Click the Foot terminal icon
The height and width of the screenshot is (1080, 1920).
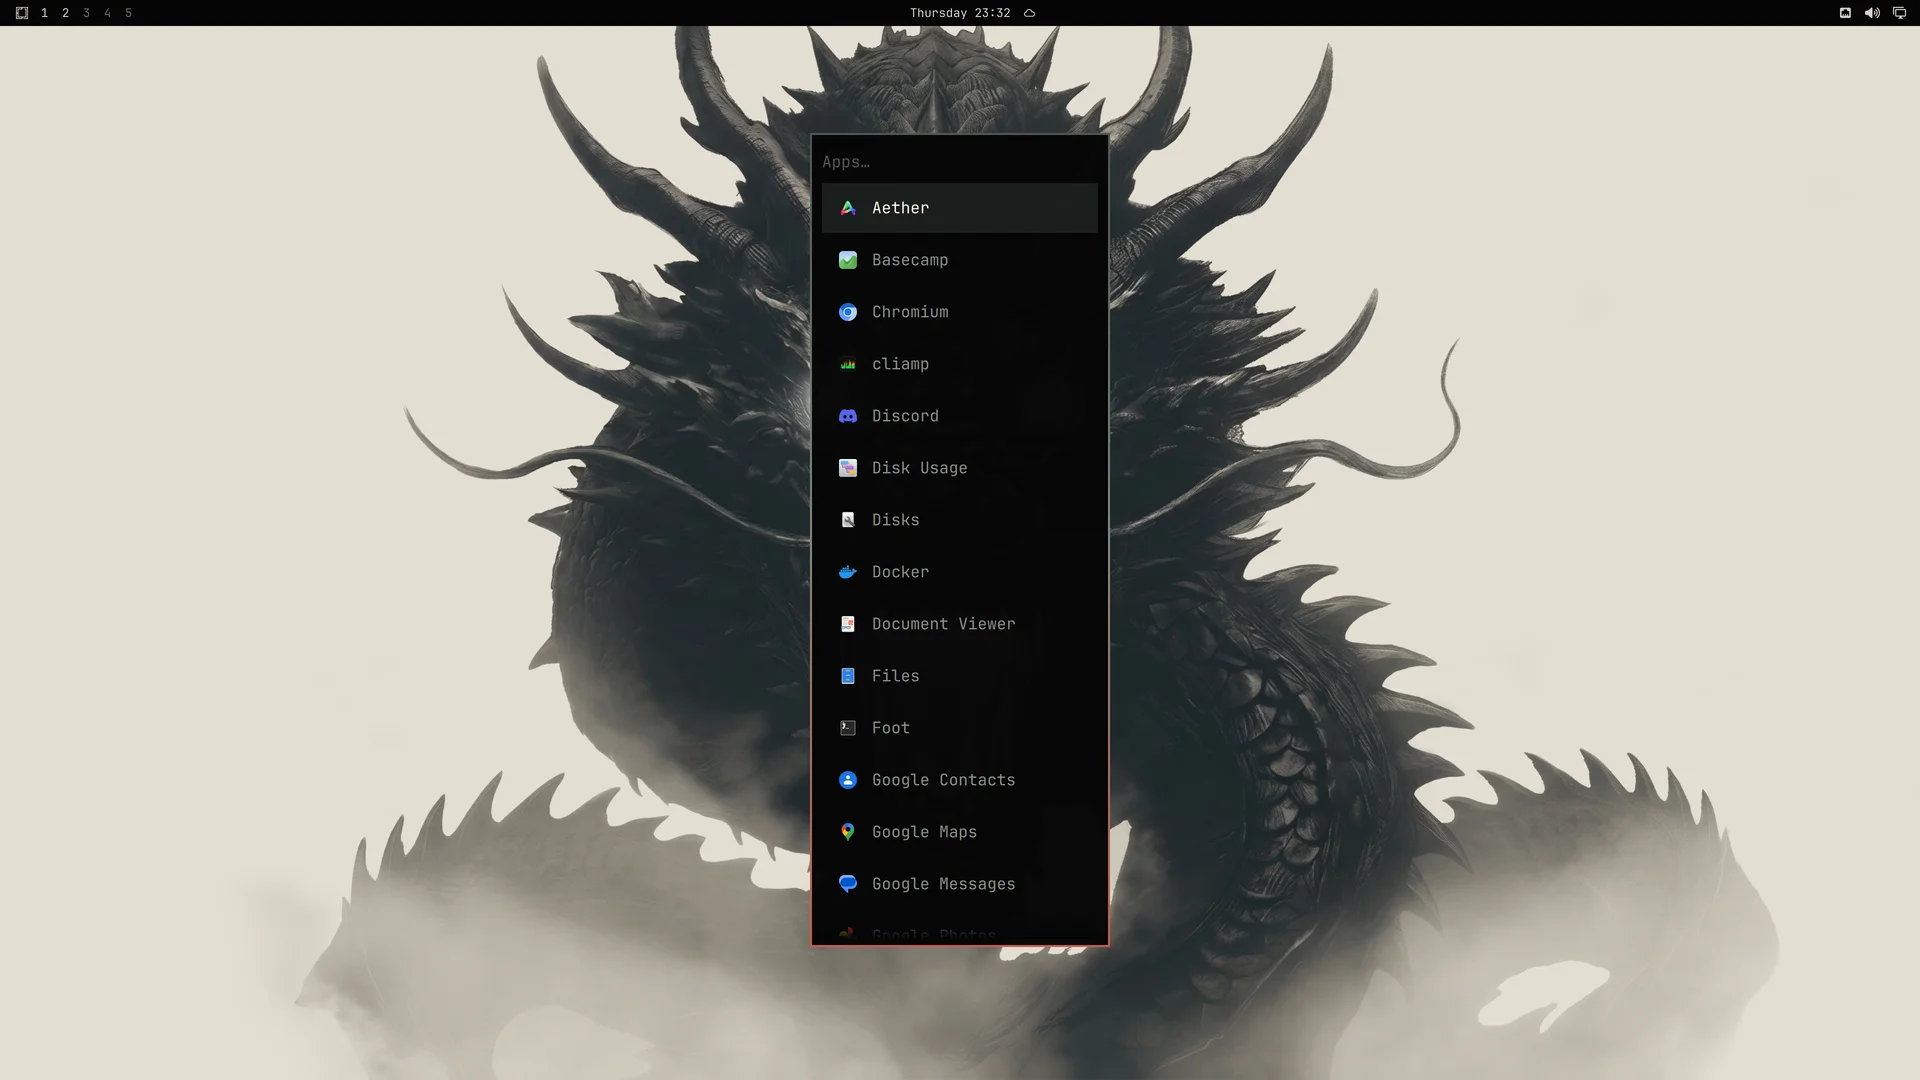pyautogui.click(x=848, y=728)
